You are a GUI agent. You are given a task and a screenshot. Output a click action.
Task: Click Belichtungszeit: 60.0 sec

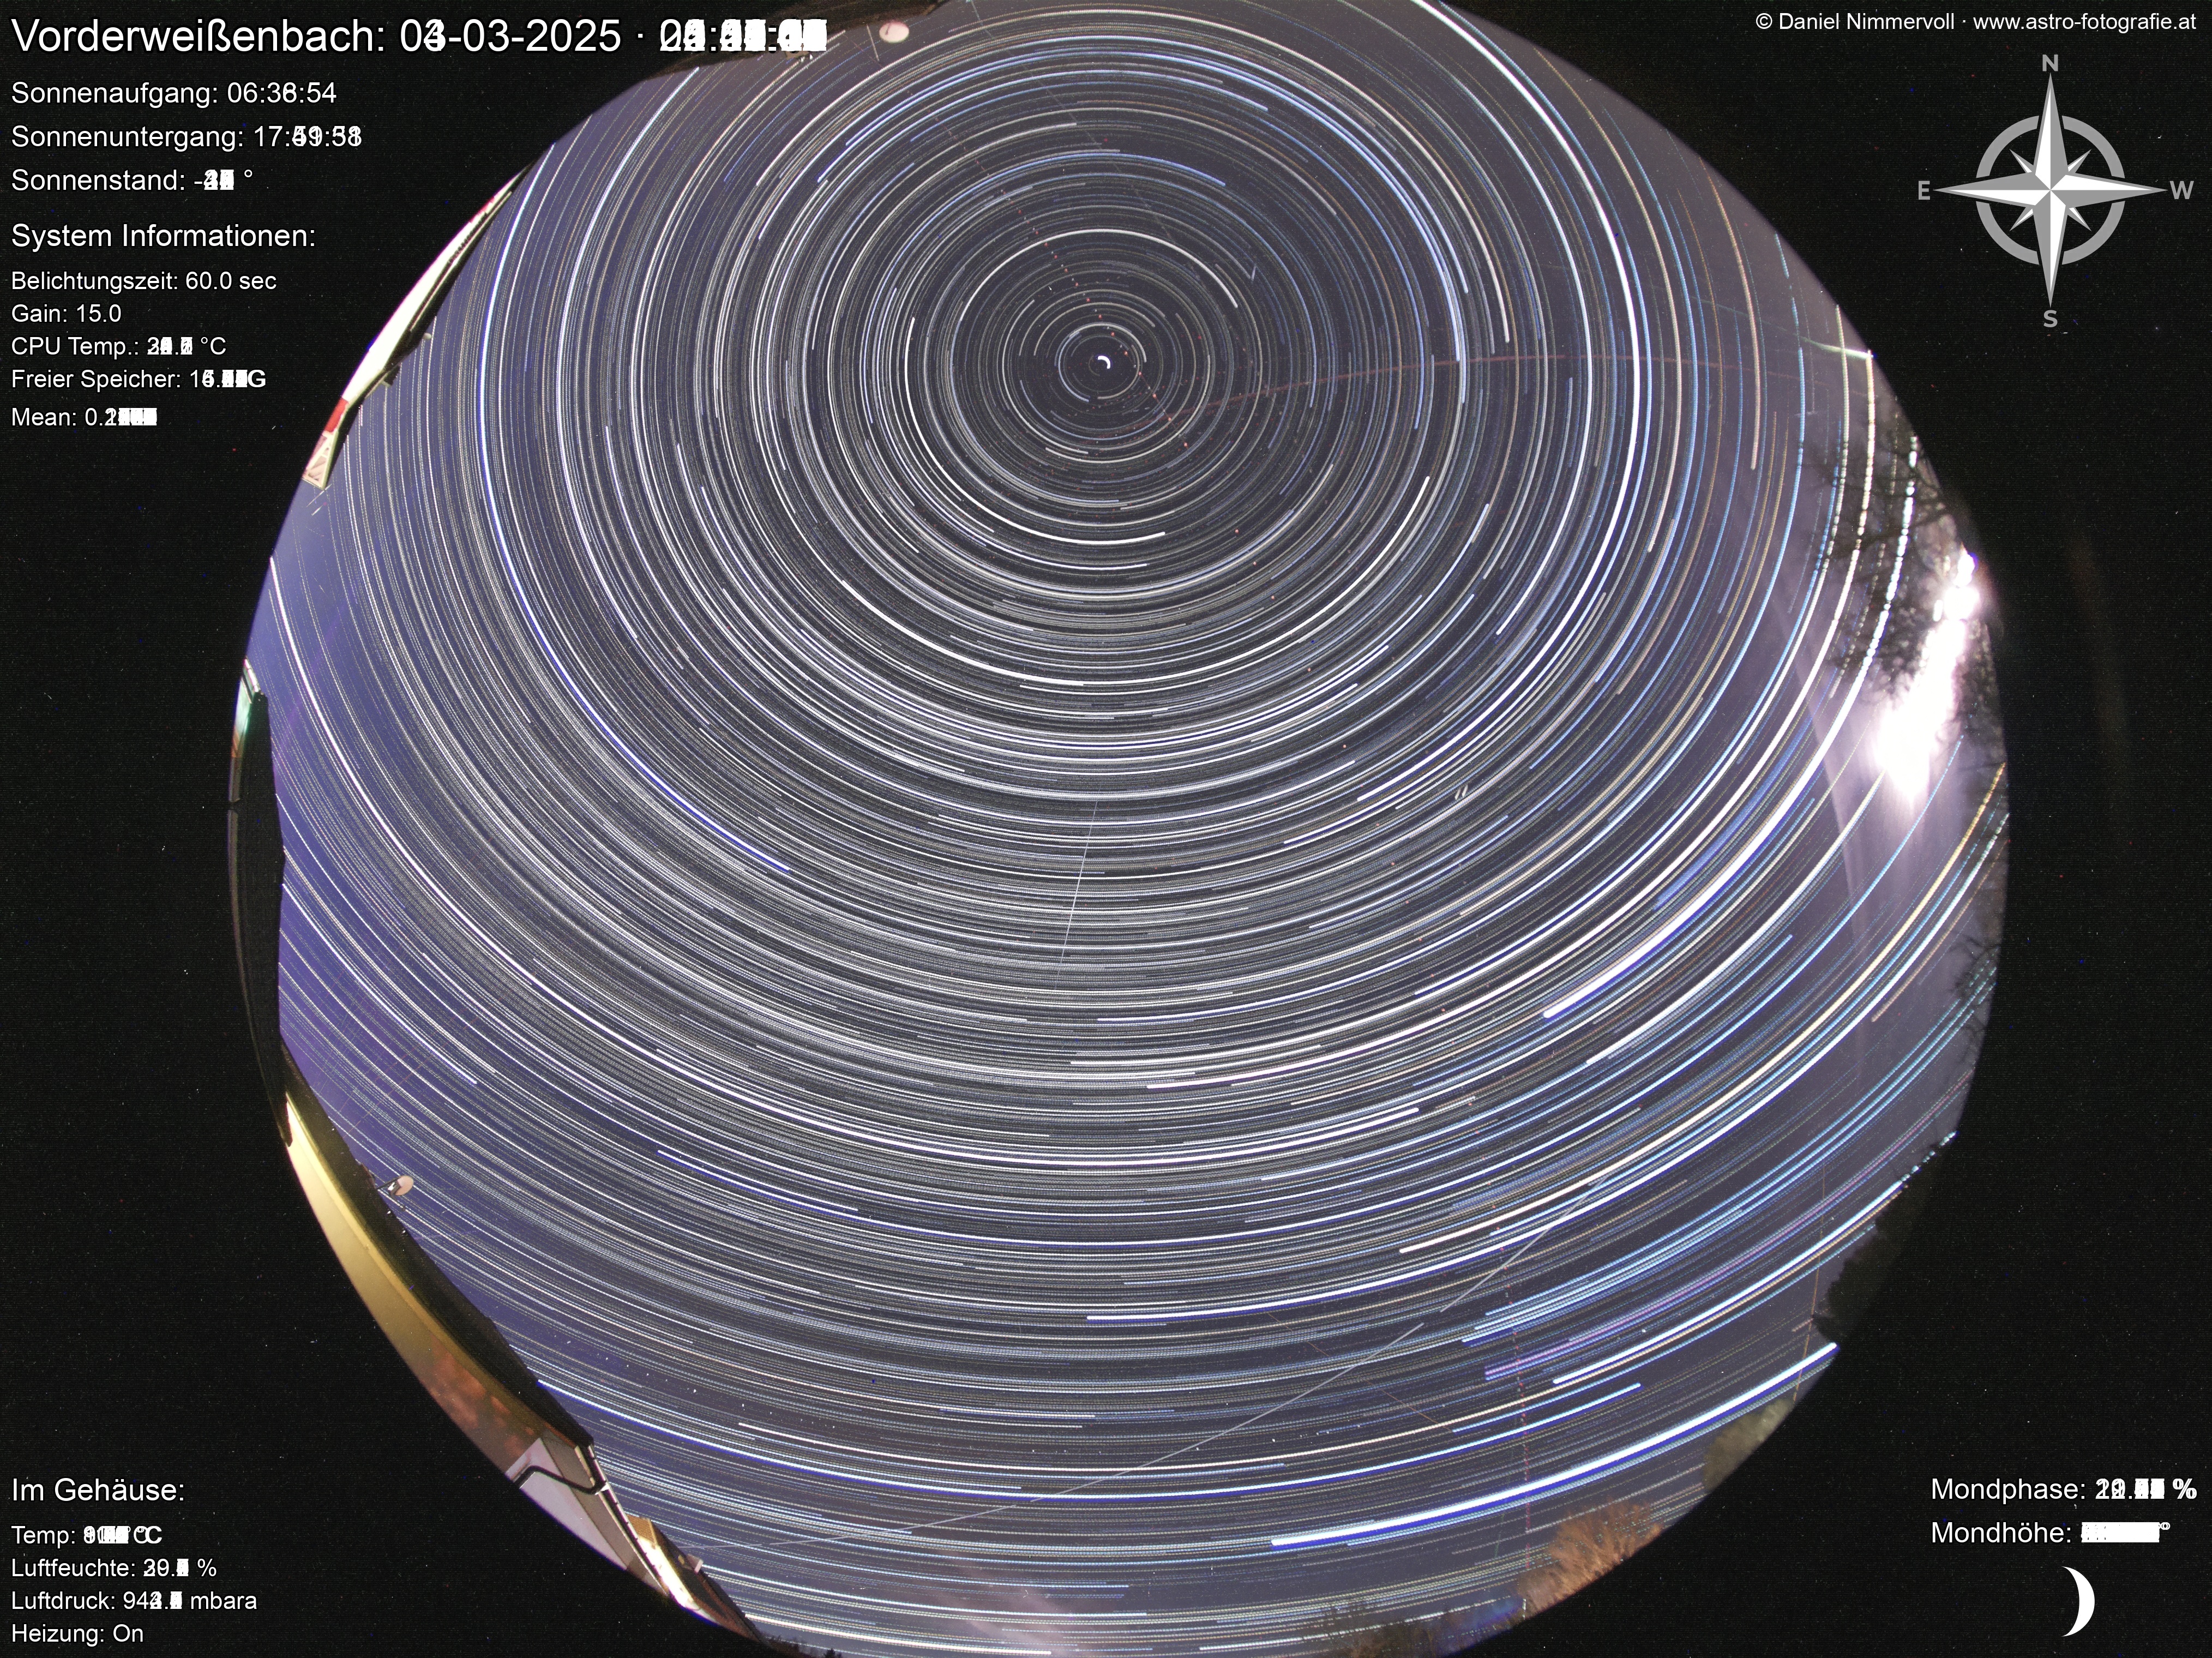[x=144, y=281]
